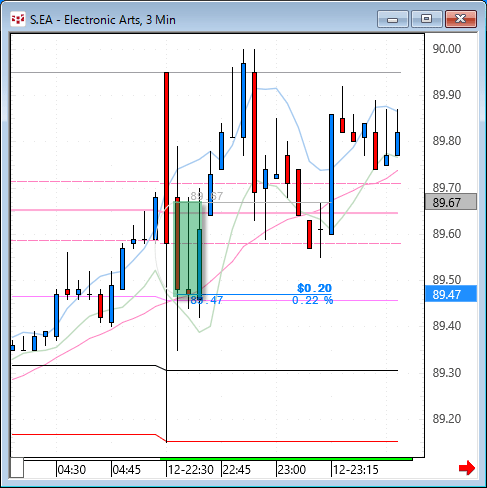Click the red right arrow scroll icon
487x488 pixels.
click(467, 468)
